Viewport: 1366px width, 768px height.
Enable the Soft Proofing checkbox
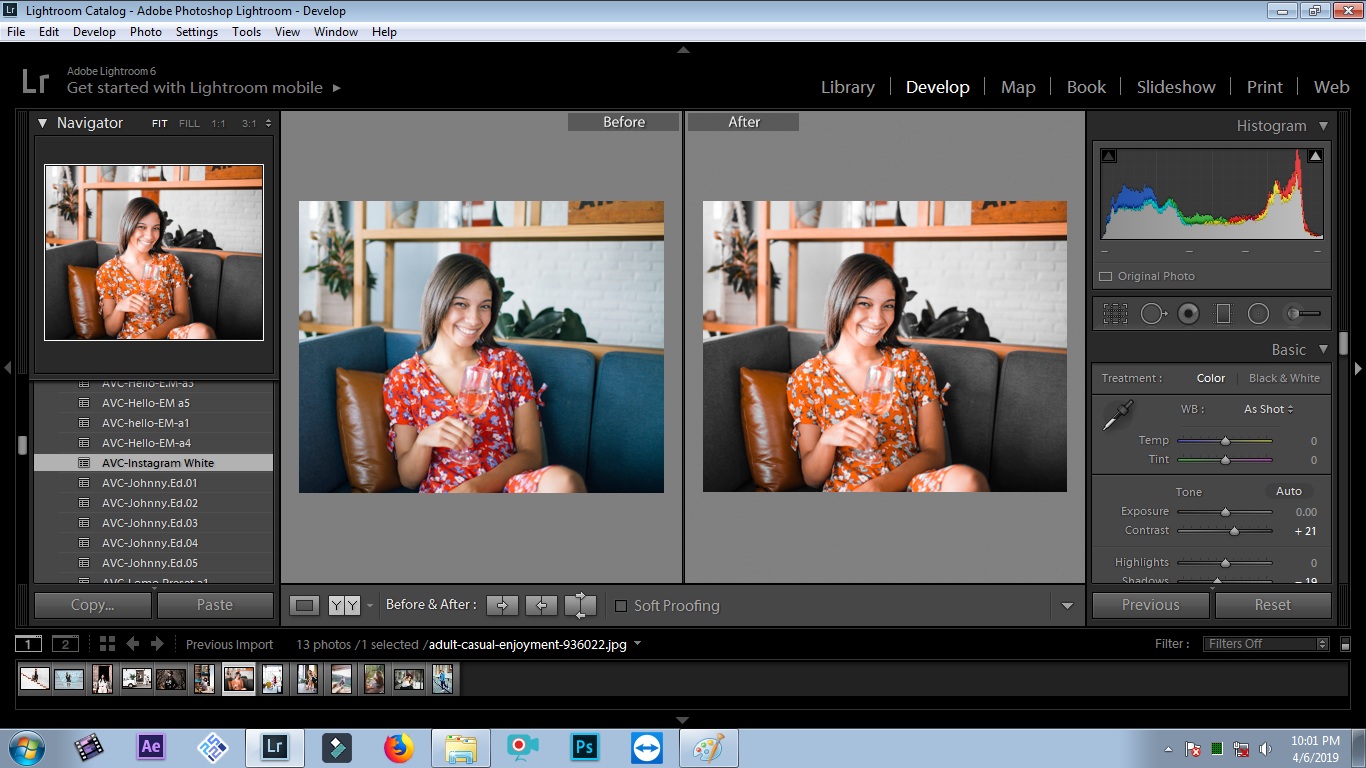click(621, 606)
